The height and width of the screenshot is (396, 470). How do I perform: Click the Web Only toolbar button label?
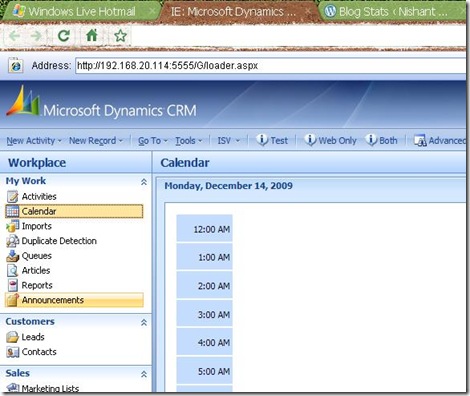[x=337, y=141]
